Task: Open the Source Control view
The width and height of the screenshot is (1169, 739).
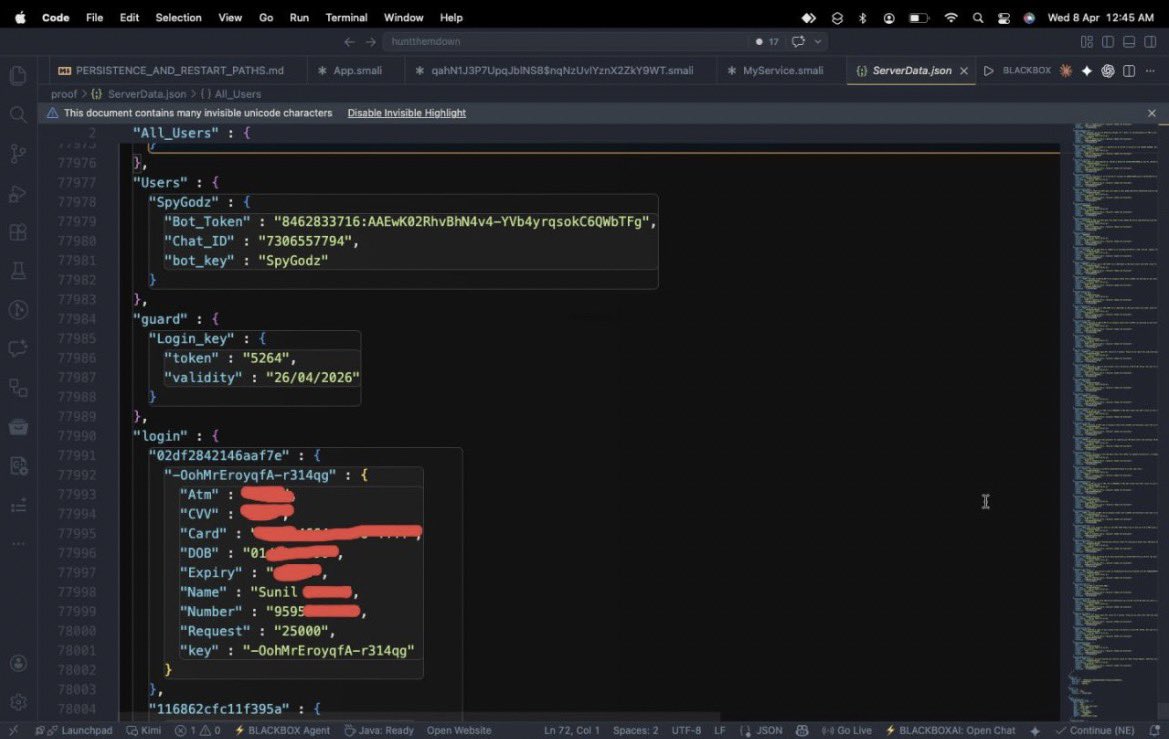Action: tap(18, 154)
